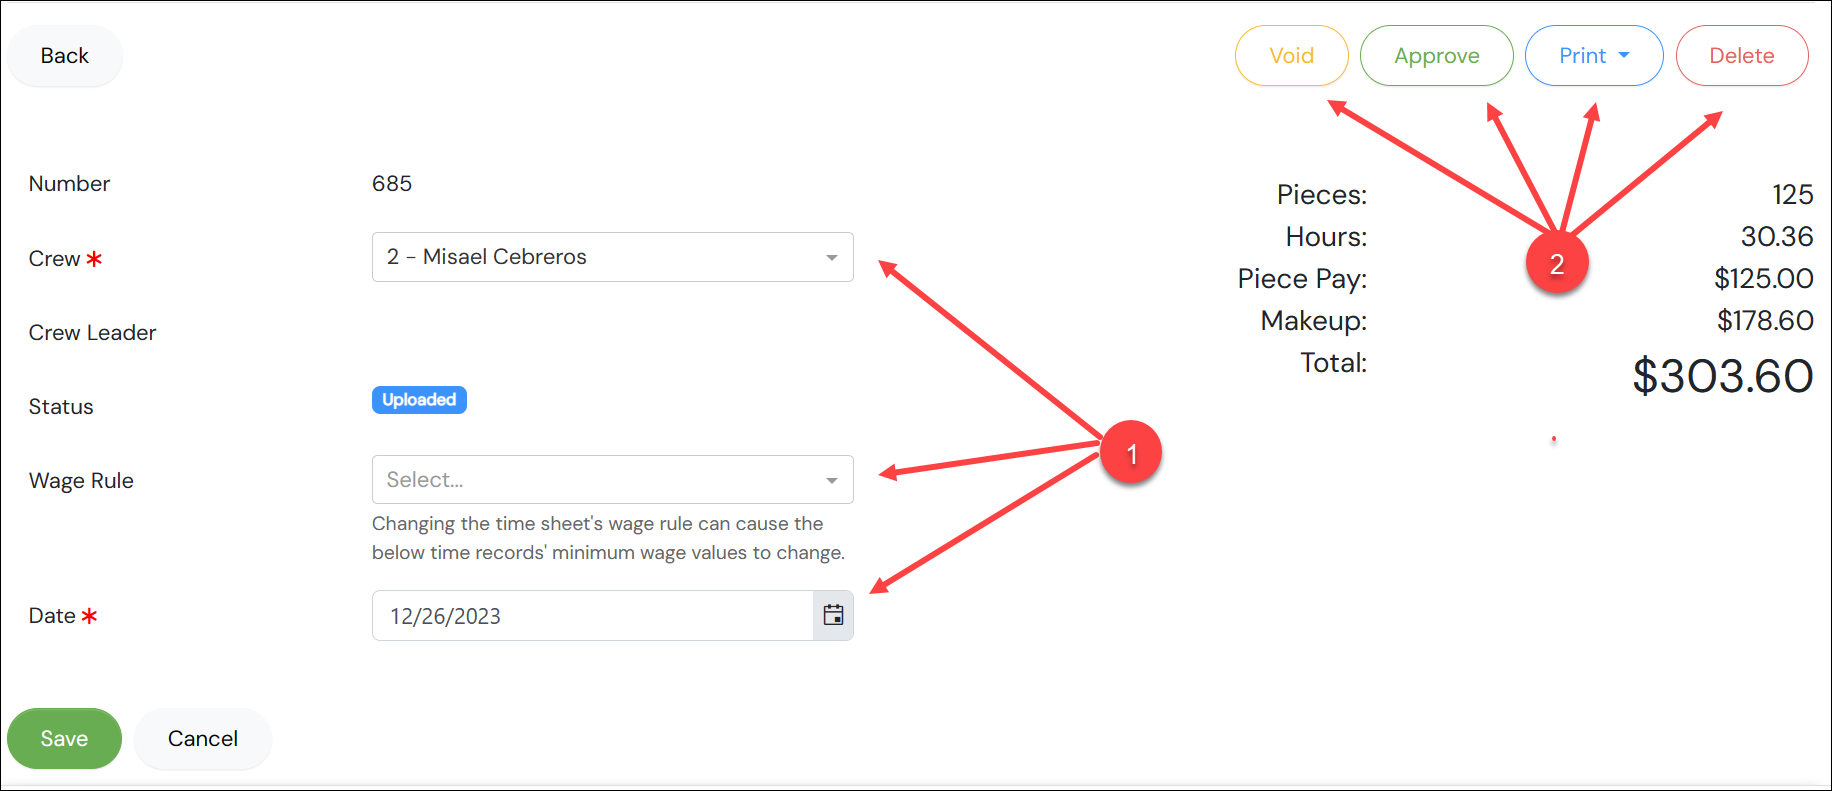The image size is (1832, 791).
Task: Cancel editing the time sheet
Action: tap(203, 738)
